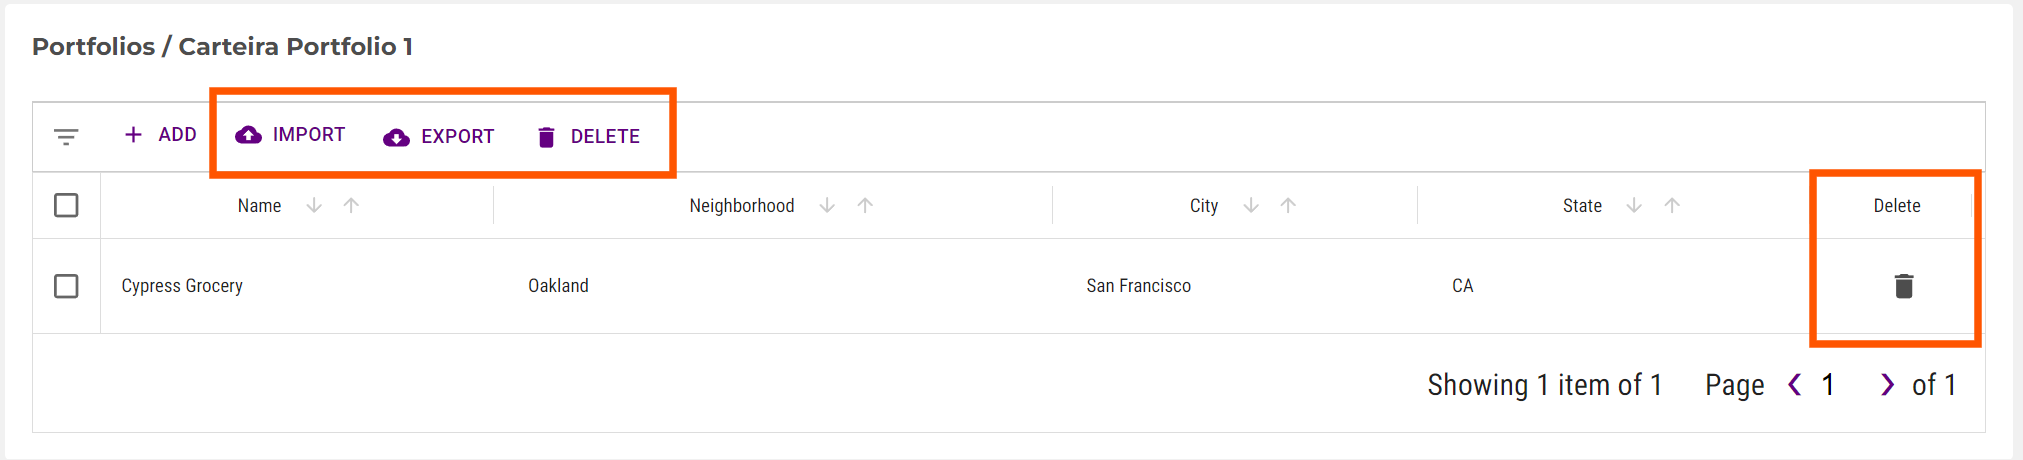Sort City column descending
This screenshot has height=460, width=2023.
(x=1251, y=205)
